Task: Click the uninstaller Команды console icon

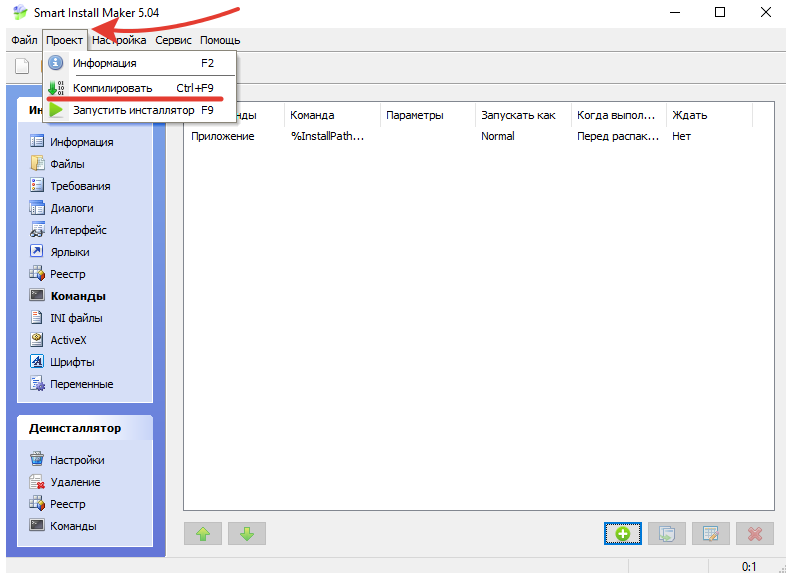Action: pyautogui.click(x=37, y=525)
